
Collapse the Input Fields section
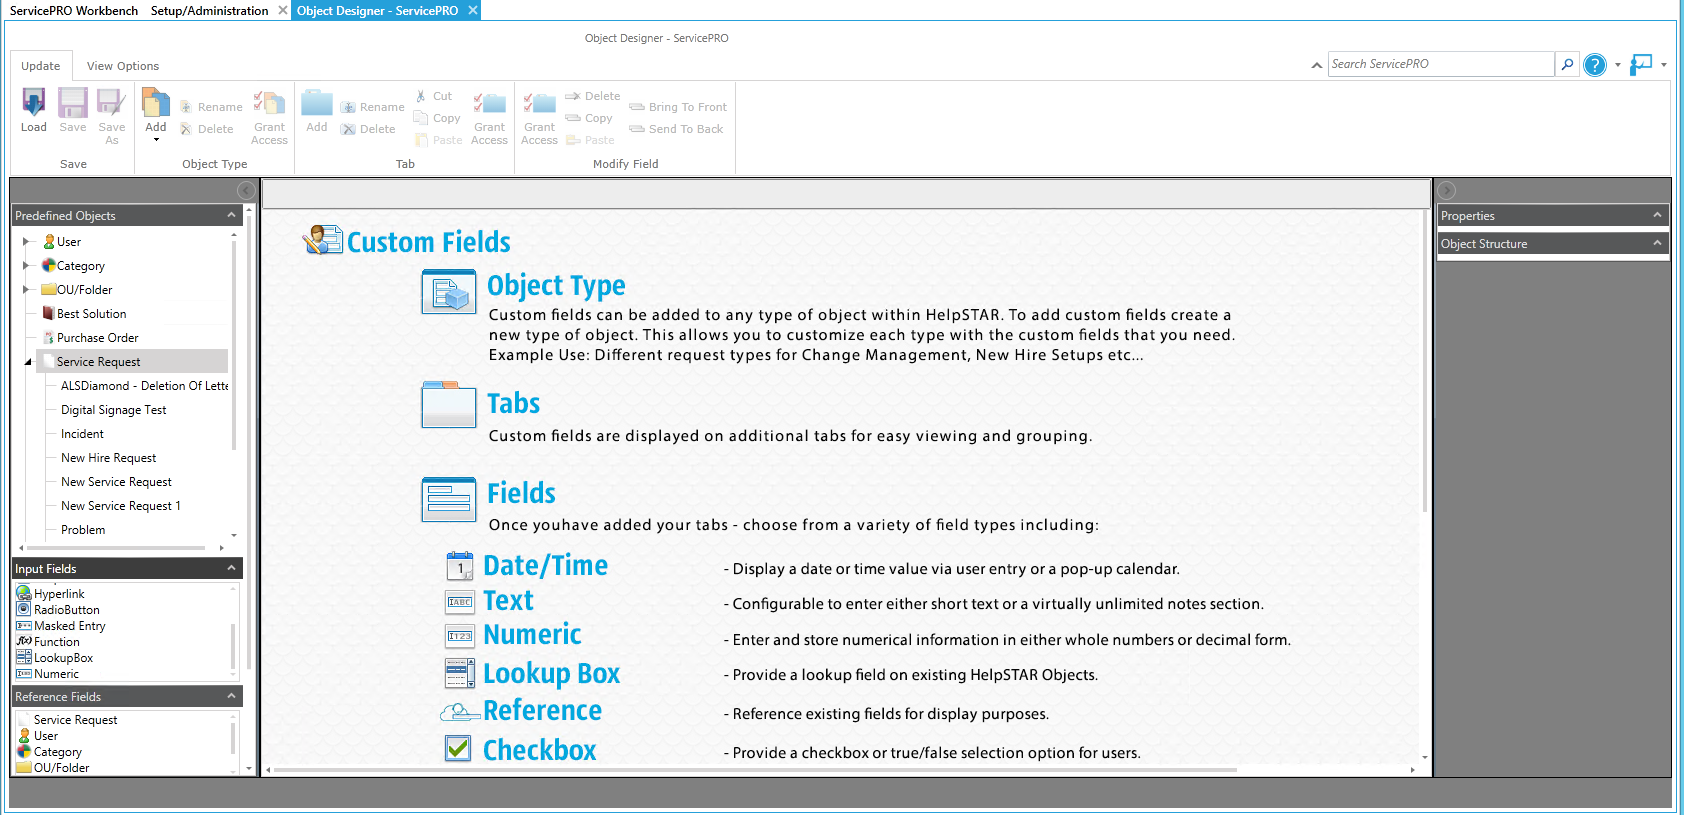click(231, 568)
